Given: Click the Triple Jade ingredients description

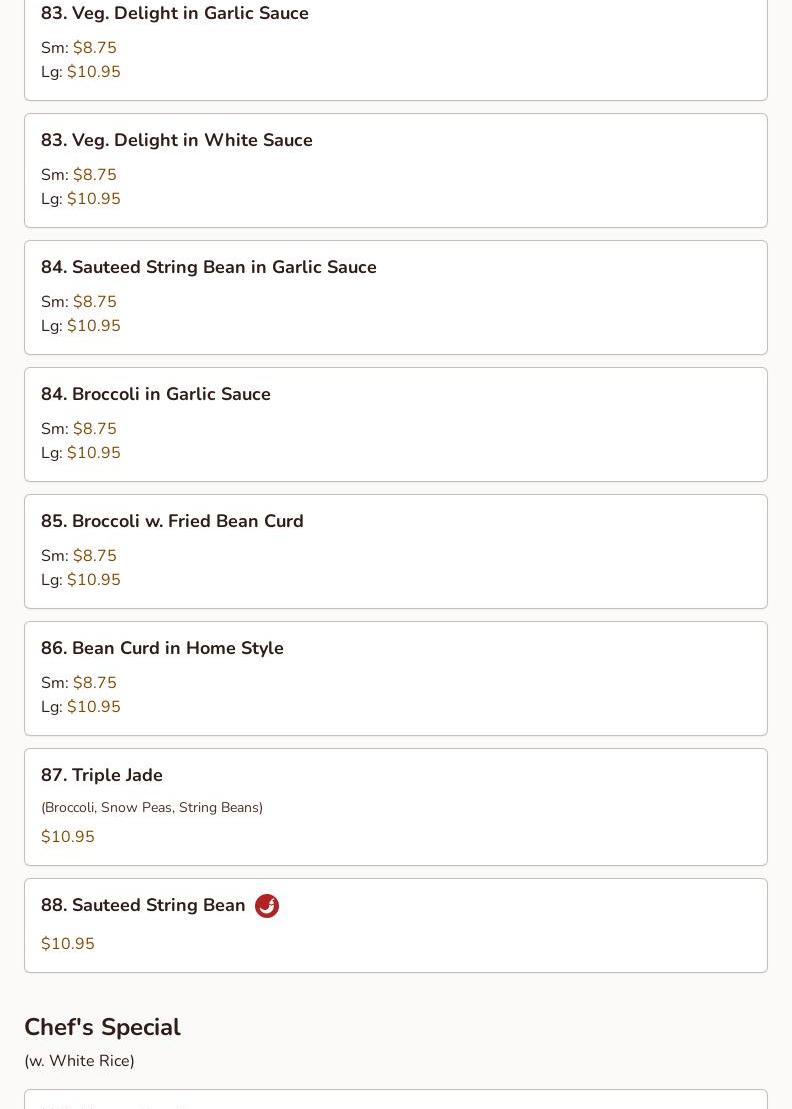Looking at the screenshot, I should tap(152, 807).
